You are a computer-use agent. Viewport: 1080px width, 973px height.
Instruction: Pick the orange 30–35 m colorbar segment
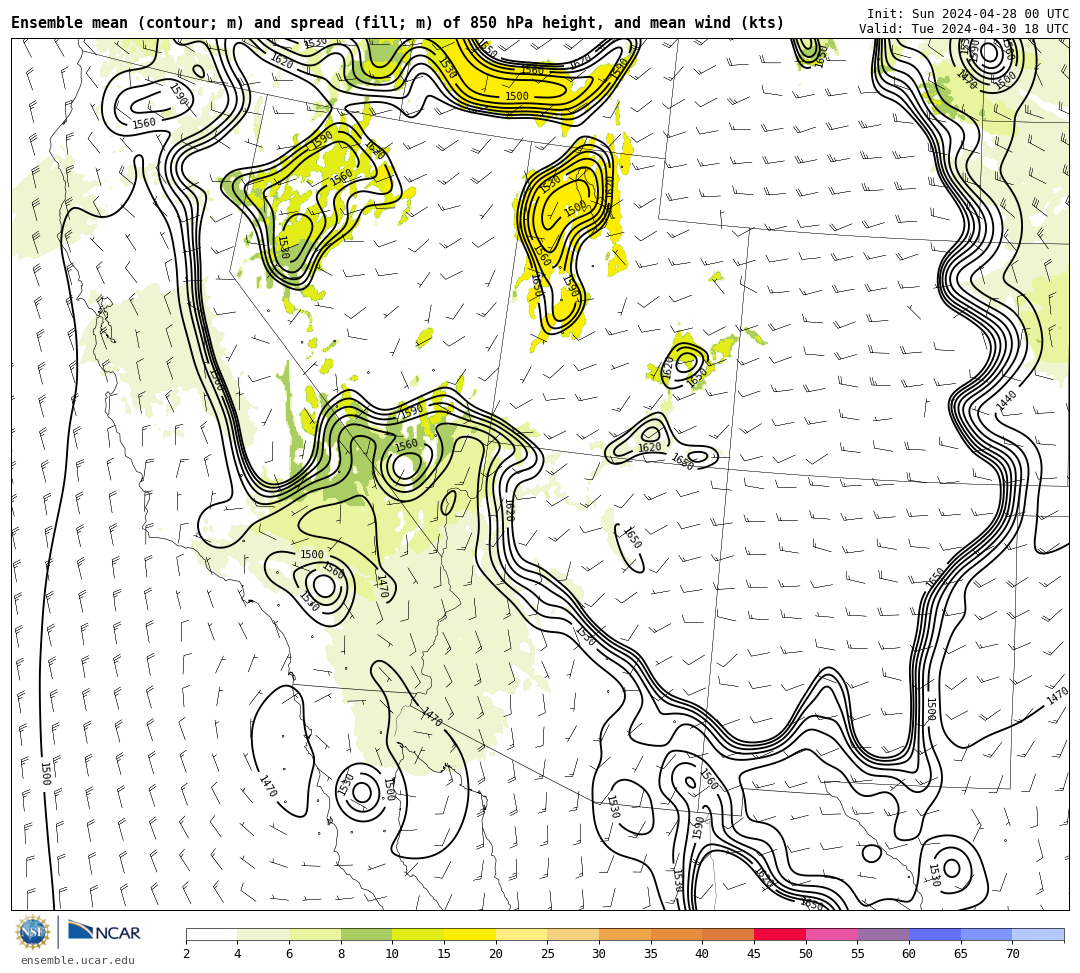coord(625,934)
